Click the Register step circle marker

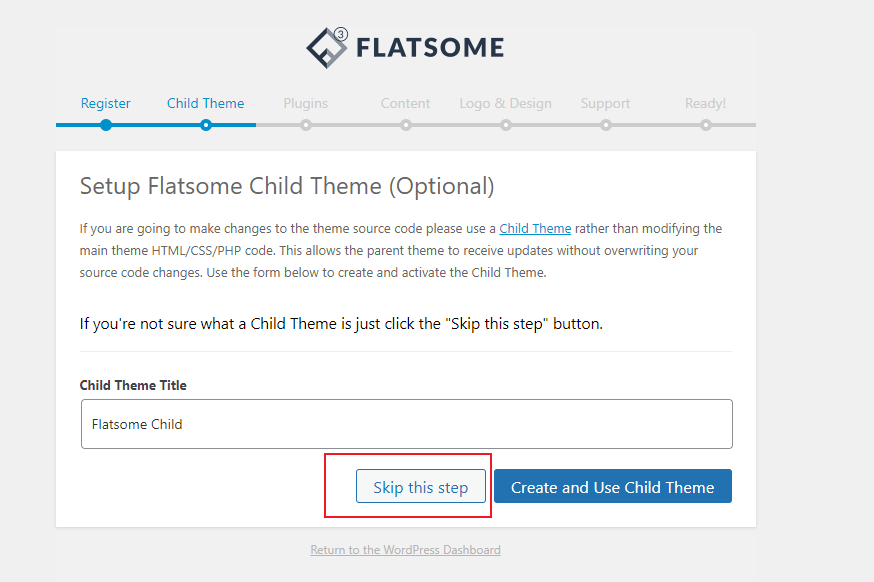click(106, 125)
